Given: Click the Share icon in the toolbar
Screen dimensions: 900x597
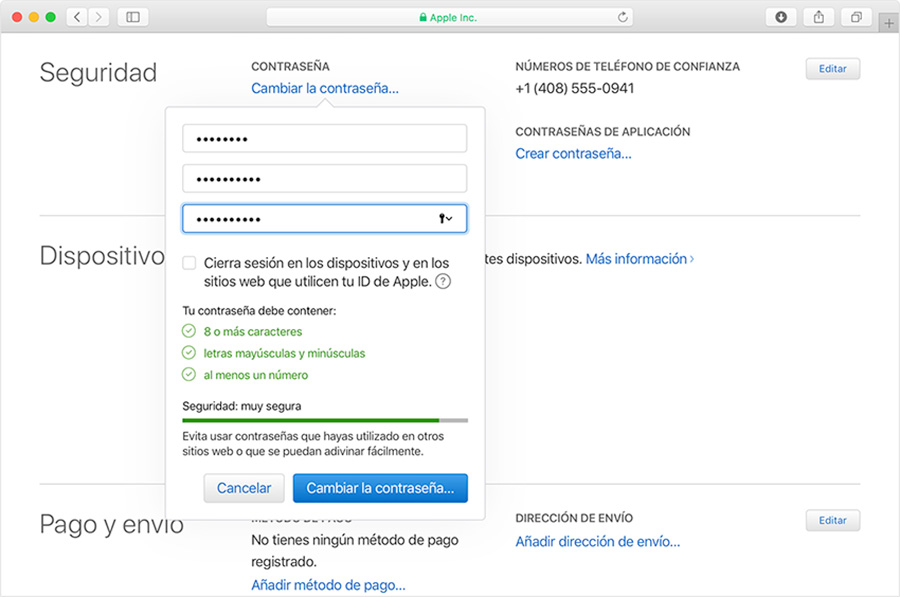Looking at the screenshot, I should pyautogui.click(x=817, y=17).
